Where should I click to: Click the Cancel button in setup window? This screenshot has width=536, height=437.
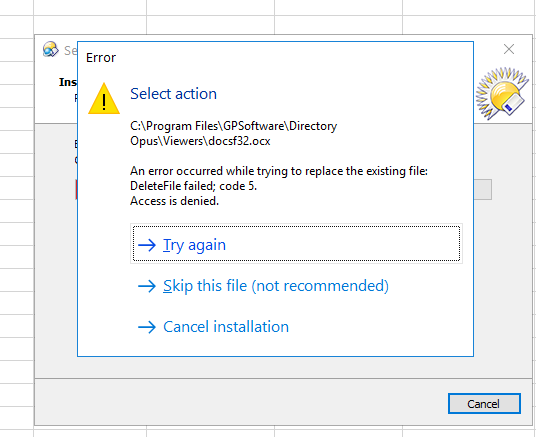tap(484, 403)
